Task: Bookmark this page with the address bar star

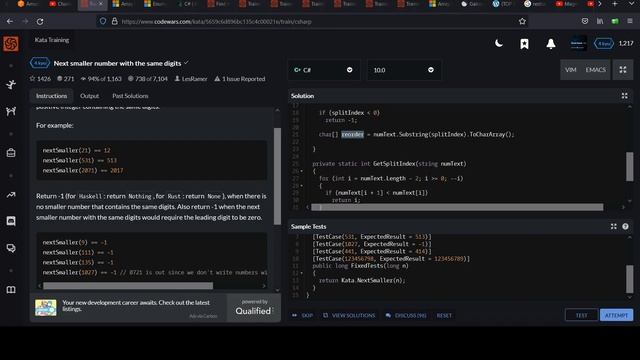Action: pos(522,21)
